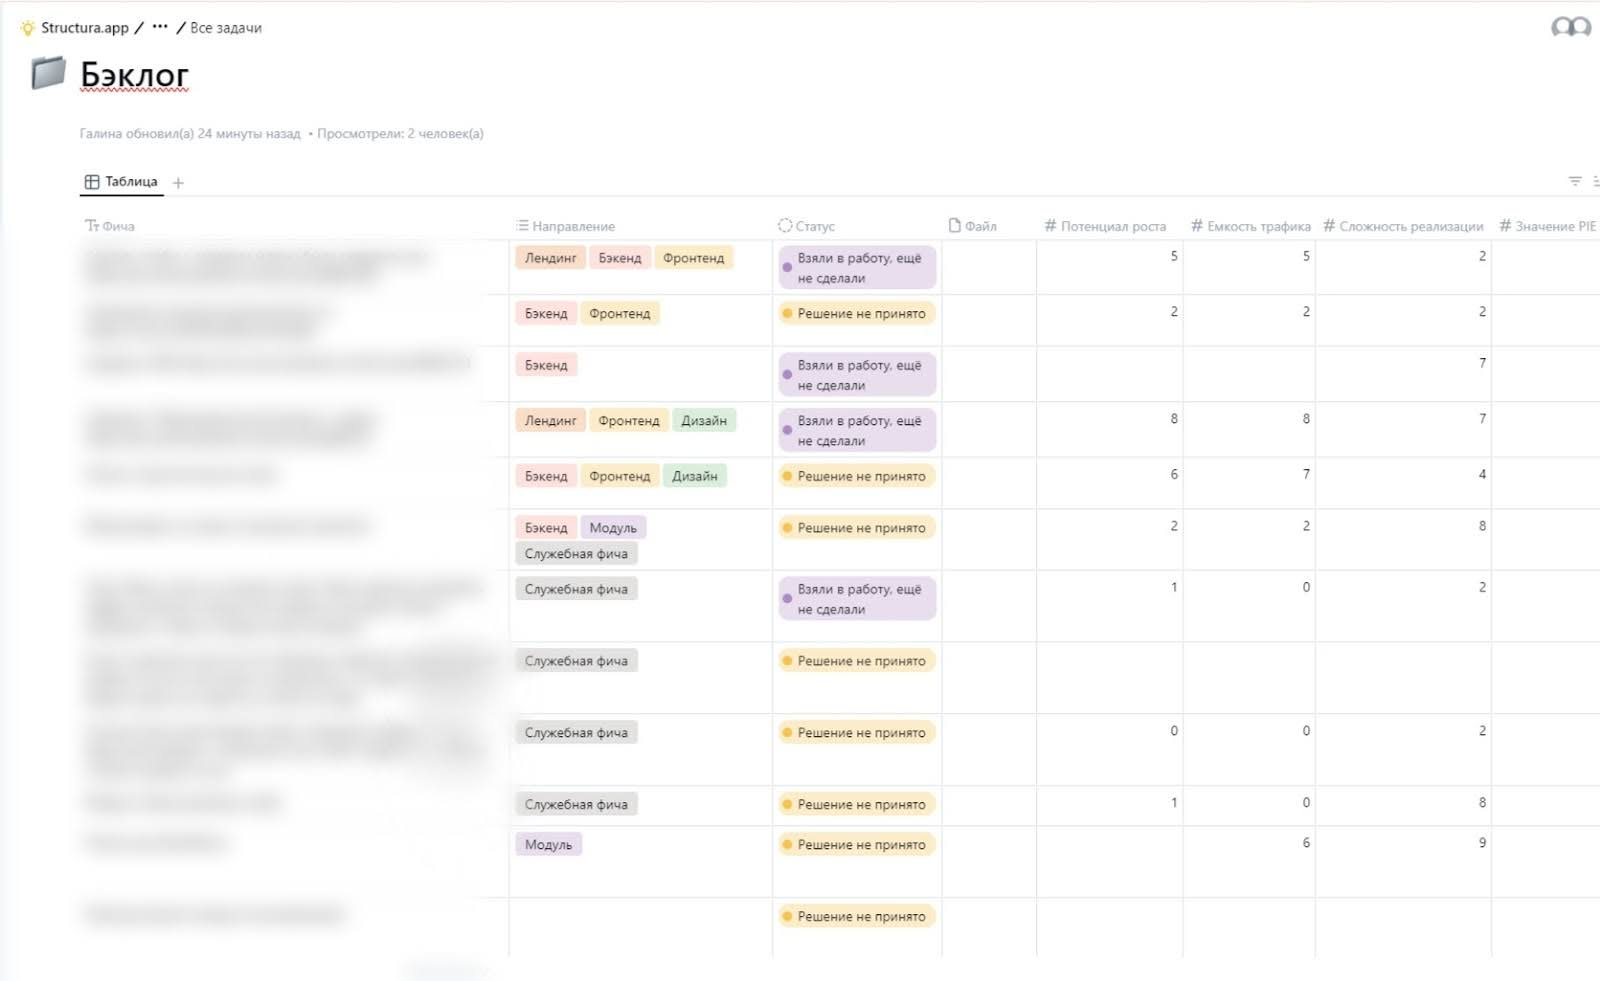The height and width of the screenshot is (981, 1600).
Task: Click the text-type icon of the Фича column
Action: pyautogui.click(x=92, y=226)
